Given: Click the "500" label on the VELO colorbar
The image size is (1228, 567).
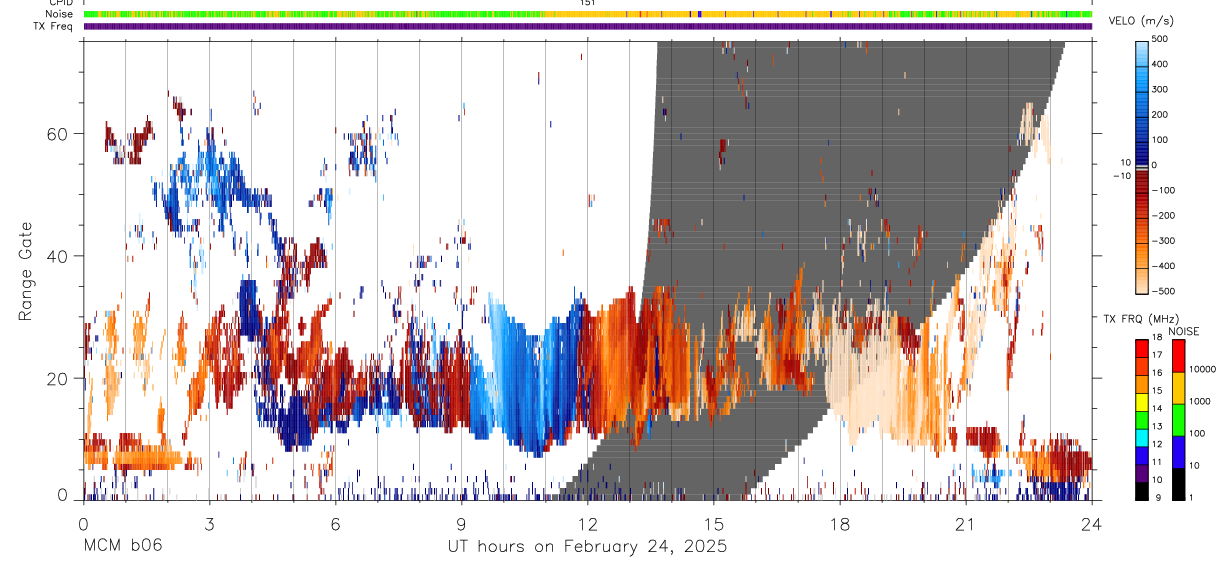Looking at the screenshot, I should [x=1161, y=38].
